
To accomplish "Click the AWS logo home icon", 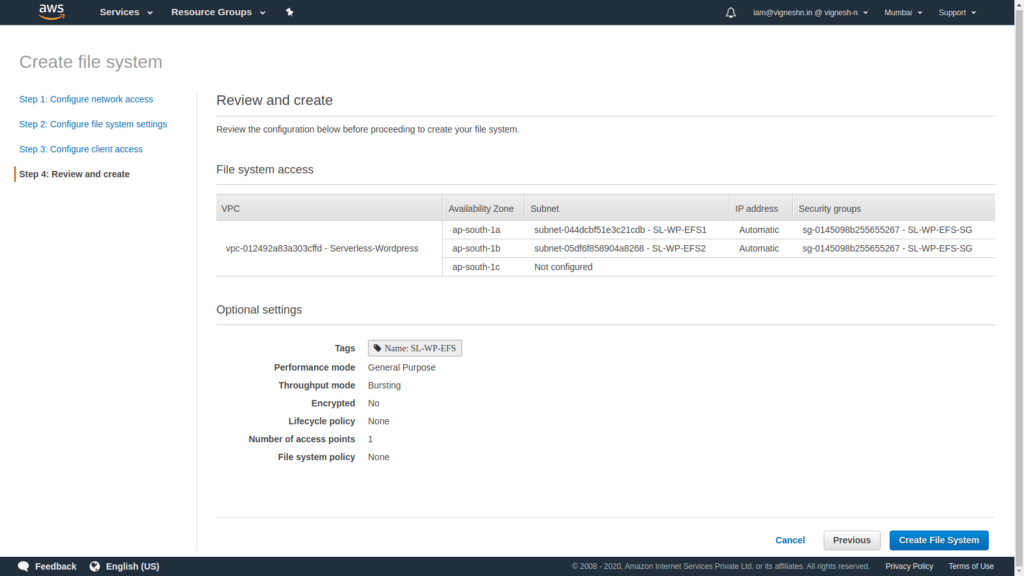I will pos(51,12).
